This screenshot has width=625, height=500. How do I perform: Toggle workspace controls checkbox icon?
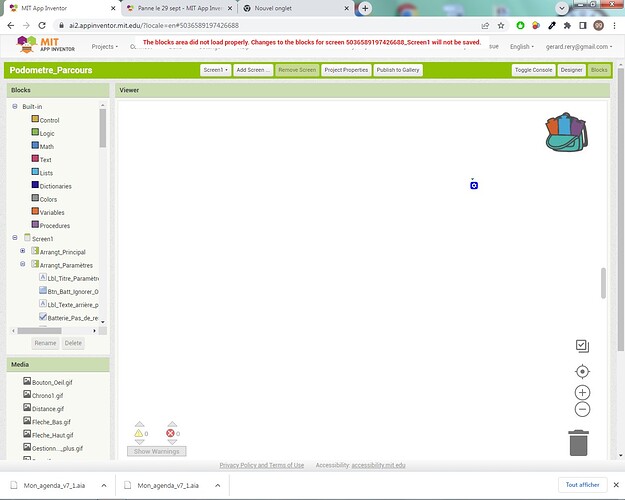(x=582, y=346)
